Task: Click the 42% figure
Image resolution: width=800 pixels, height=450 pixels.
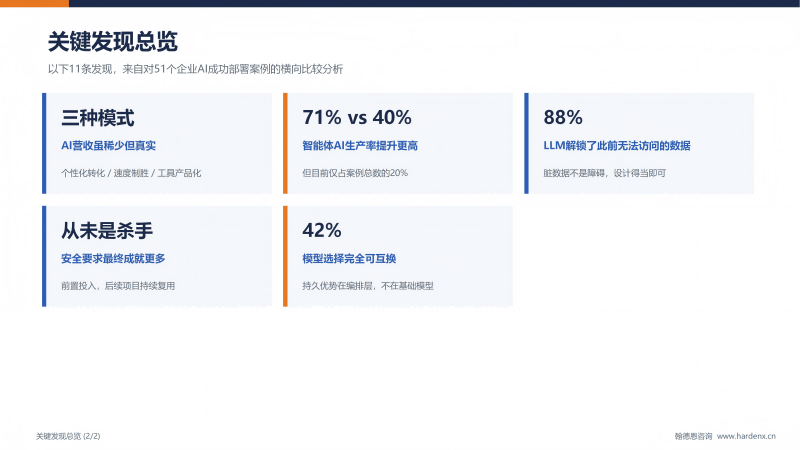Action: [x=321, y=230]
